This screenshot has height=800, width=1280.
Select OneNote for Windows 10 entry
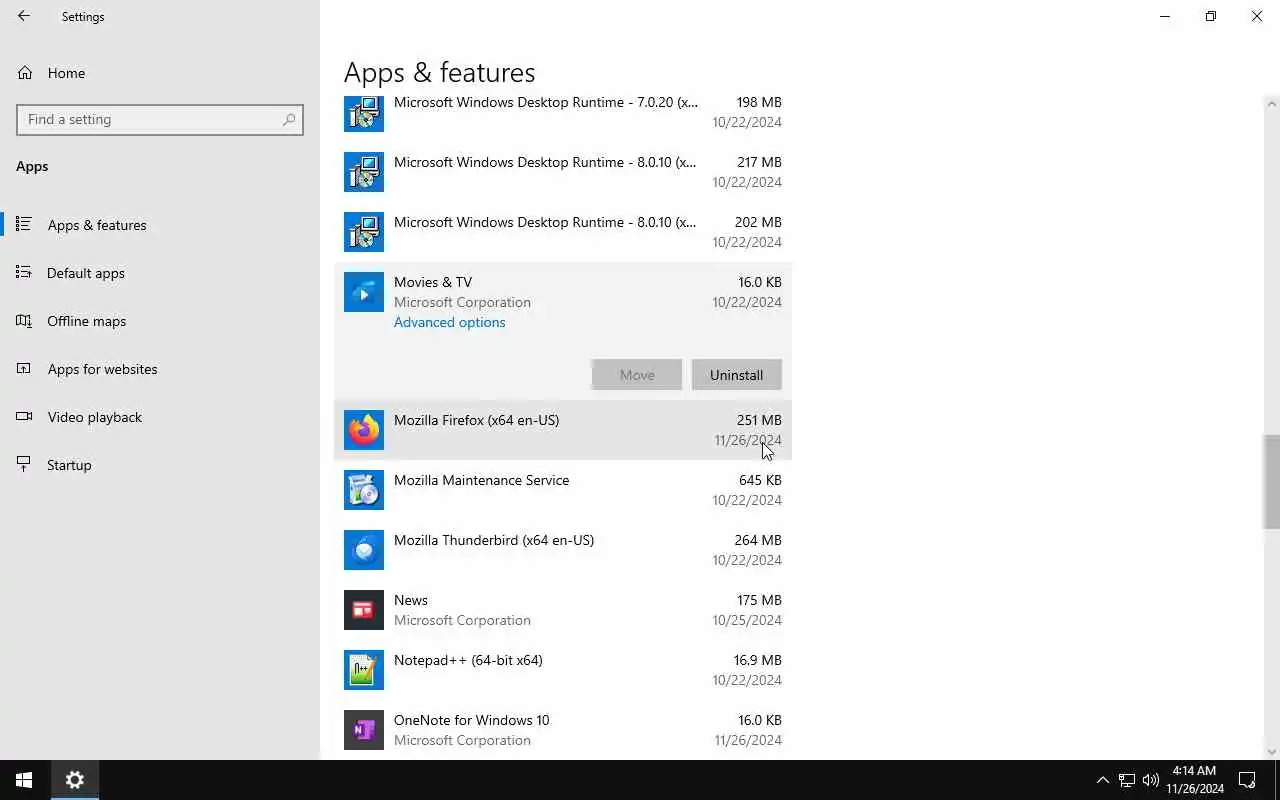coord(563,730)
